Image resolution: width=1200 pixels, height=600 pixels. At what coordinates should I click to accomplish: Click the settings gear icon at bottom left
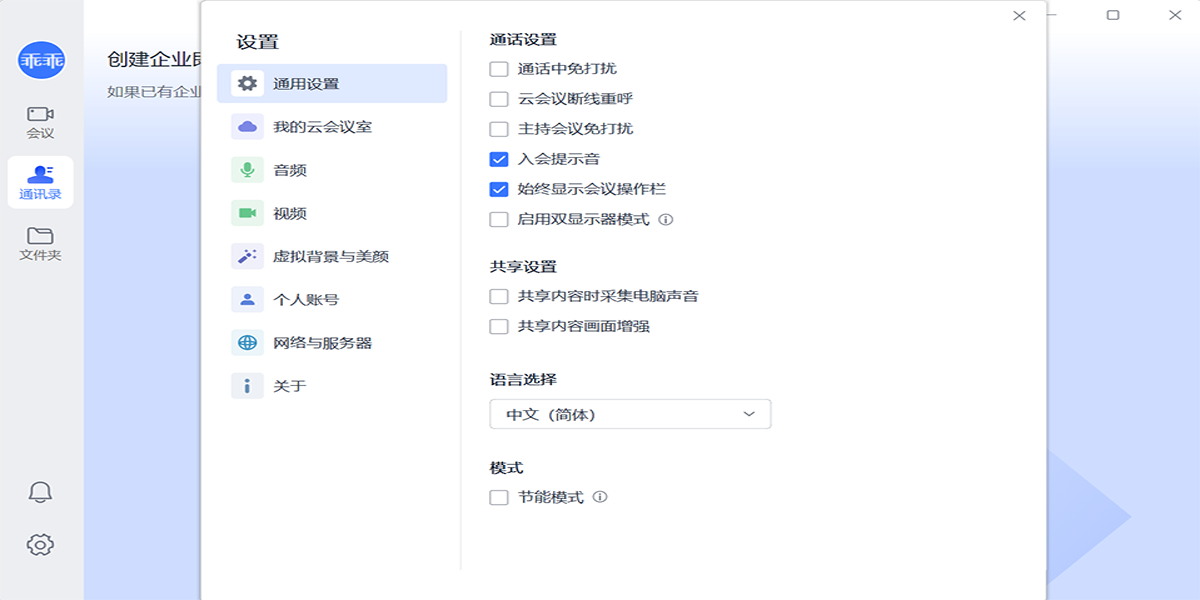click(40, 544)
